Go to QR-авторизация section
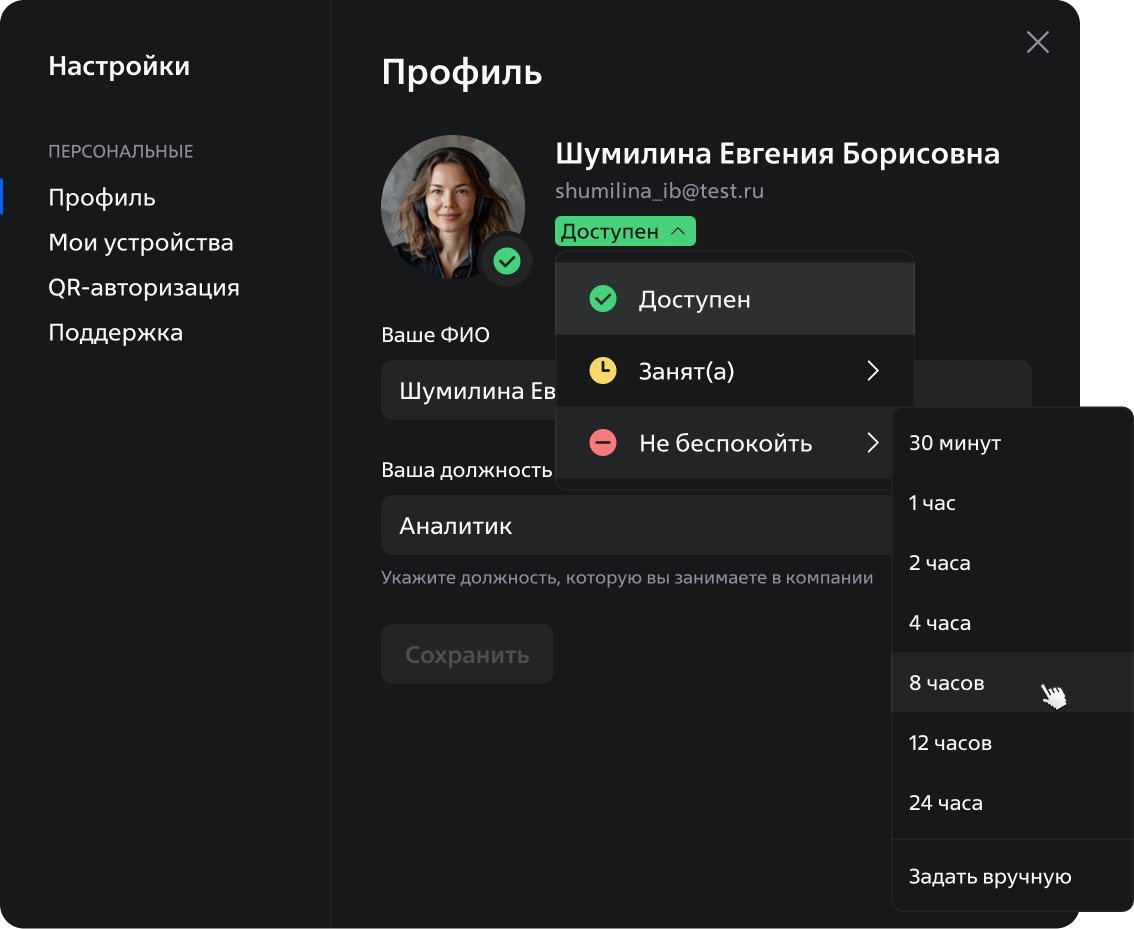 click(144, 288)
